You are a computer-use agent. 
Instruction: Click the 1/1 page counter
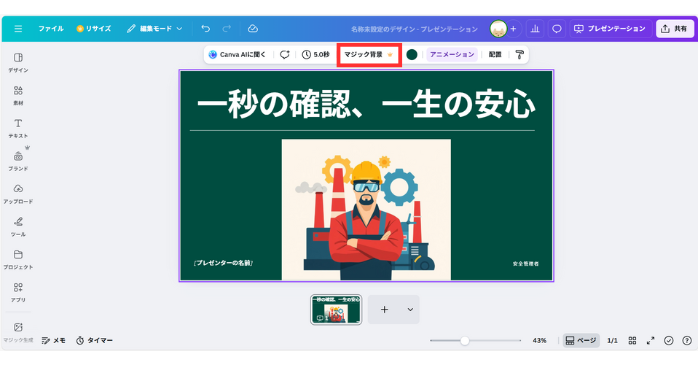pyautogui.click(x=613, y=341)
